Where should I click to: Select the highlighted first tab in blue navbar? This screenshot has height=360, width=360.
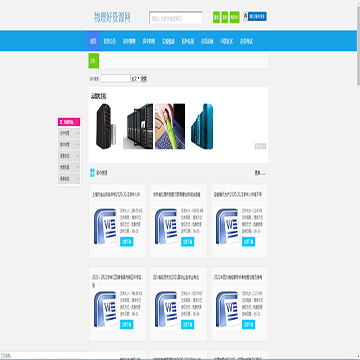tap(93, 41)
